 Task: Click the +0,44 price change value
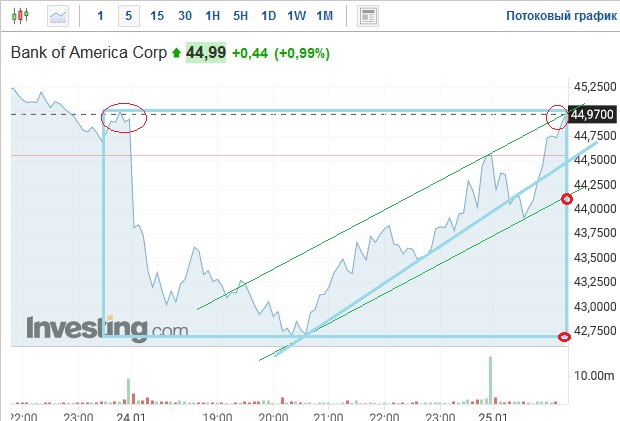pyautogui.click(x=250, y=53)
